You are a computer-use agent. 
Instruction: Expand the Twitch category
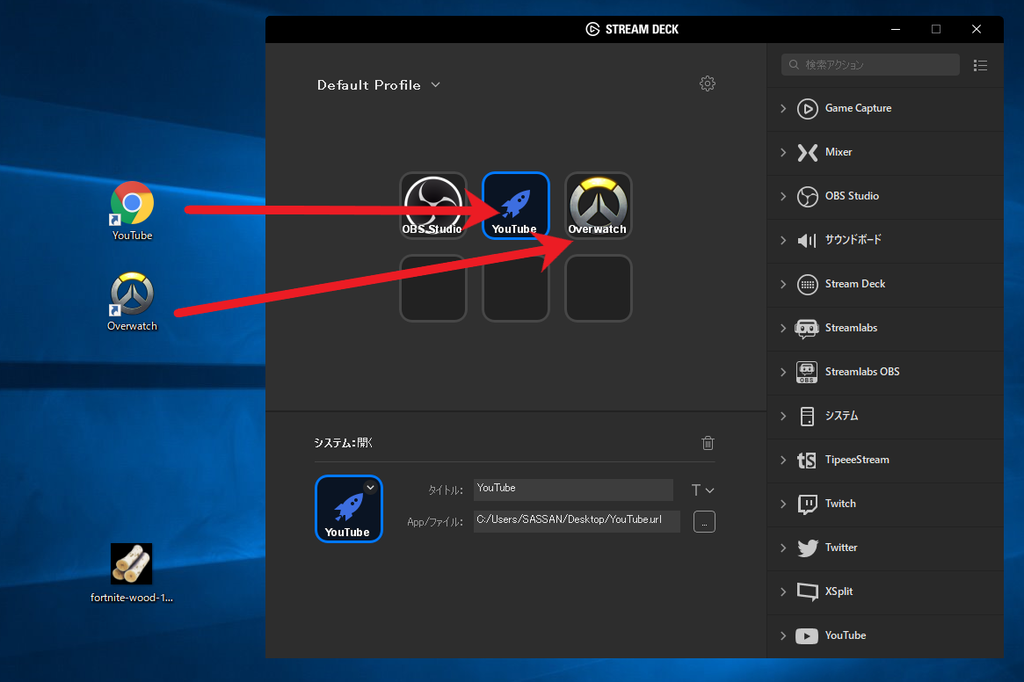click(783, 504)
